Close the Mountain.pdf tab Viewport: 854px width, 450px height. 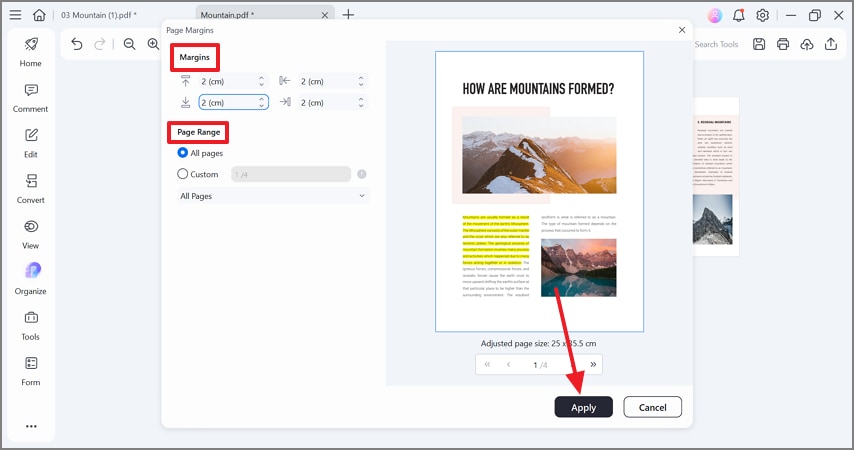(x=325, y=15)
